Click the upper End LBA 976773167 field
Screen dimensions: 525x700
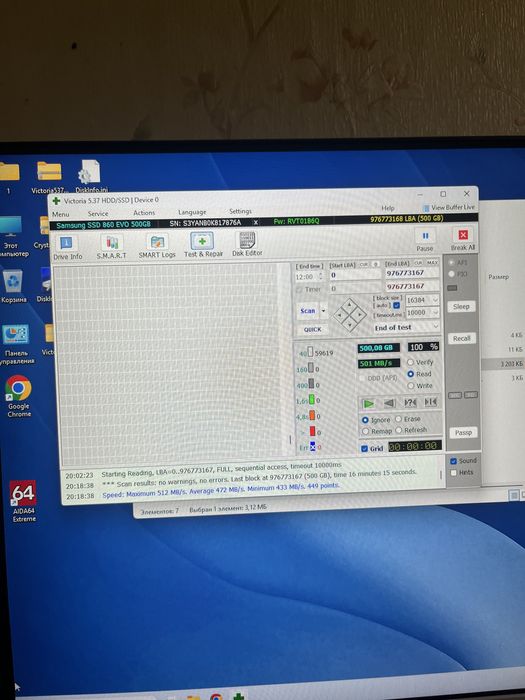412,273
